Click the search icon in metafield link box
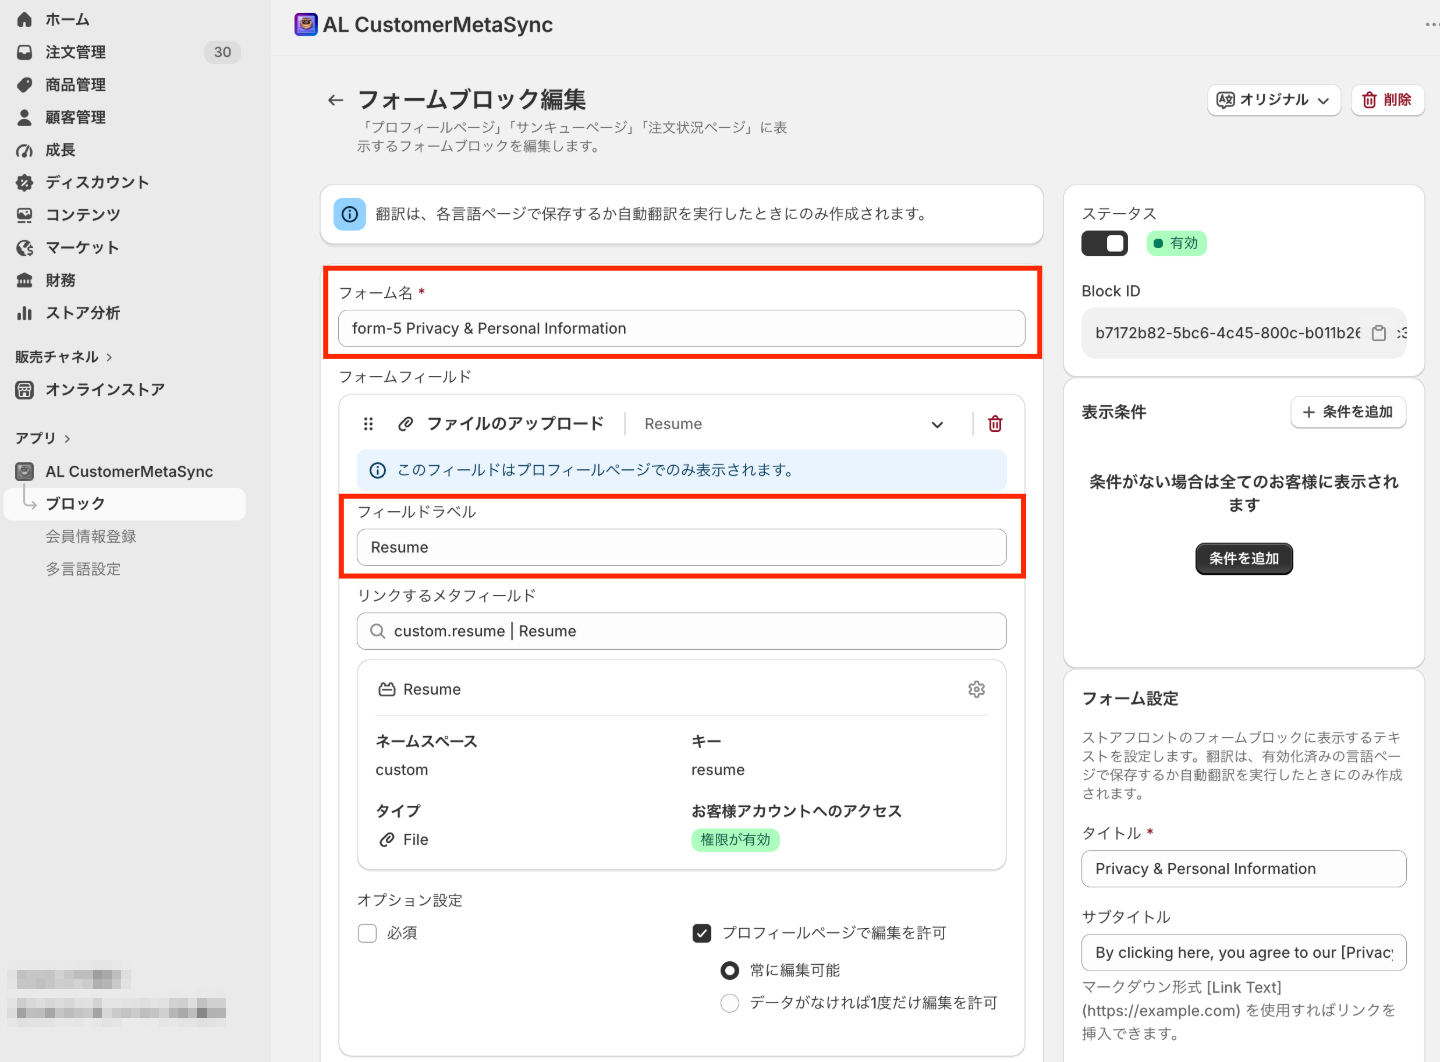Image resolution: width=1440 pixels, height=1062 pixels. 378,631
